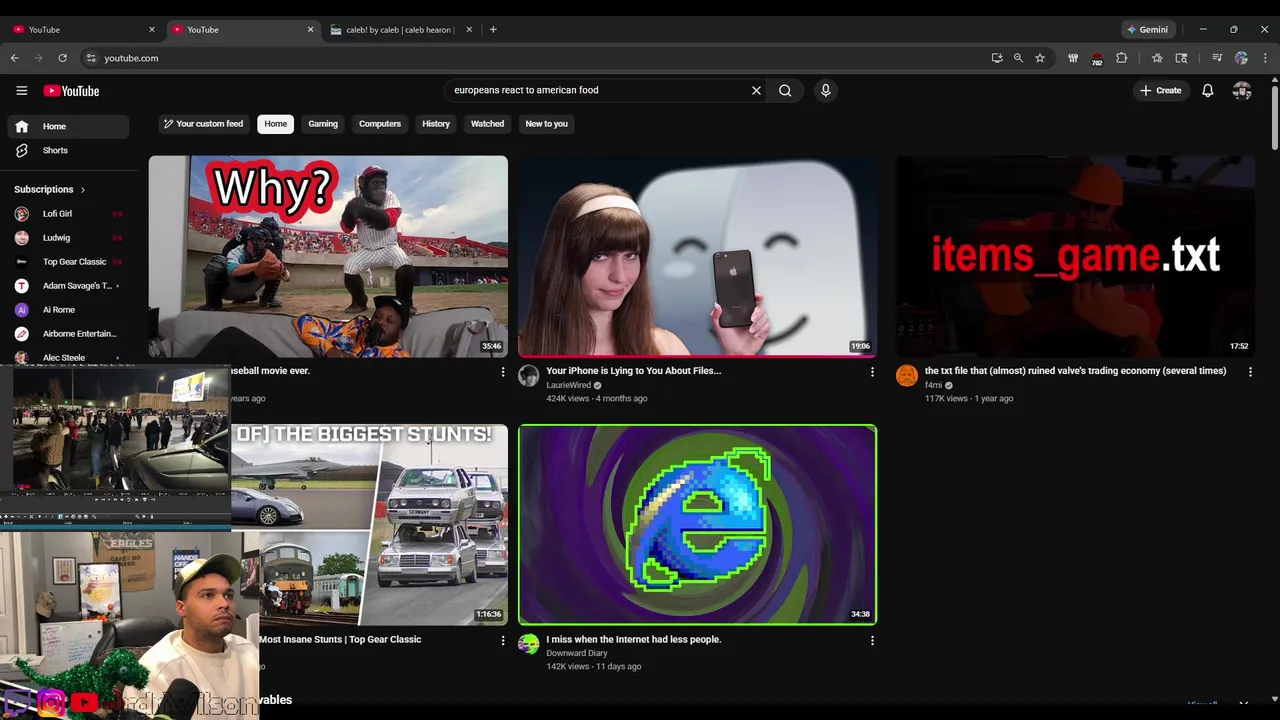The image size is (1280, 720).
Task: Click title the txt file that ruined valve's economy
Action: (x=1075, y=371)
